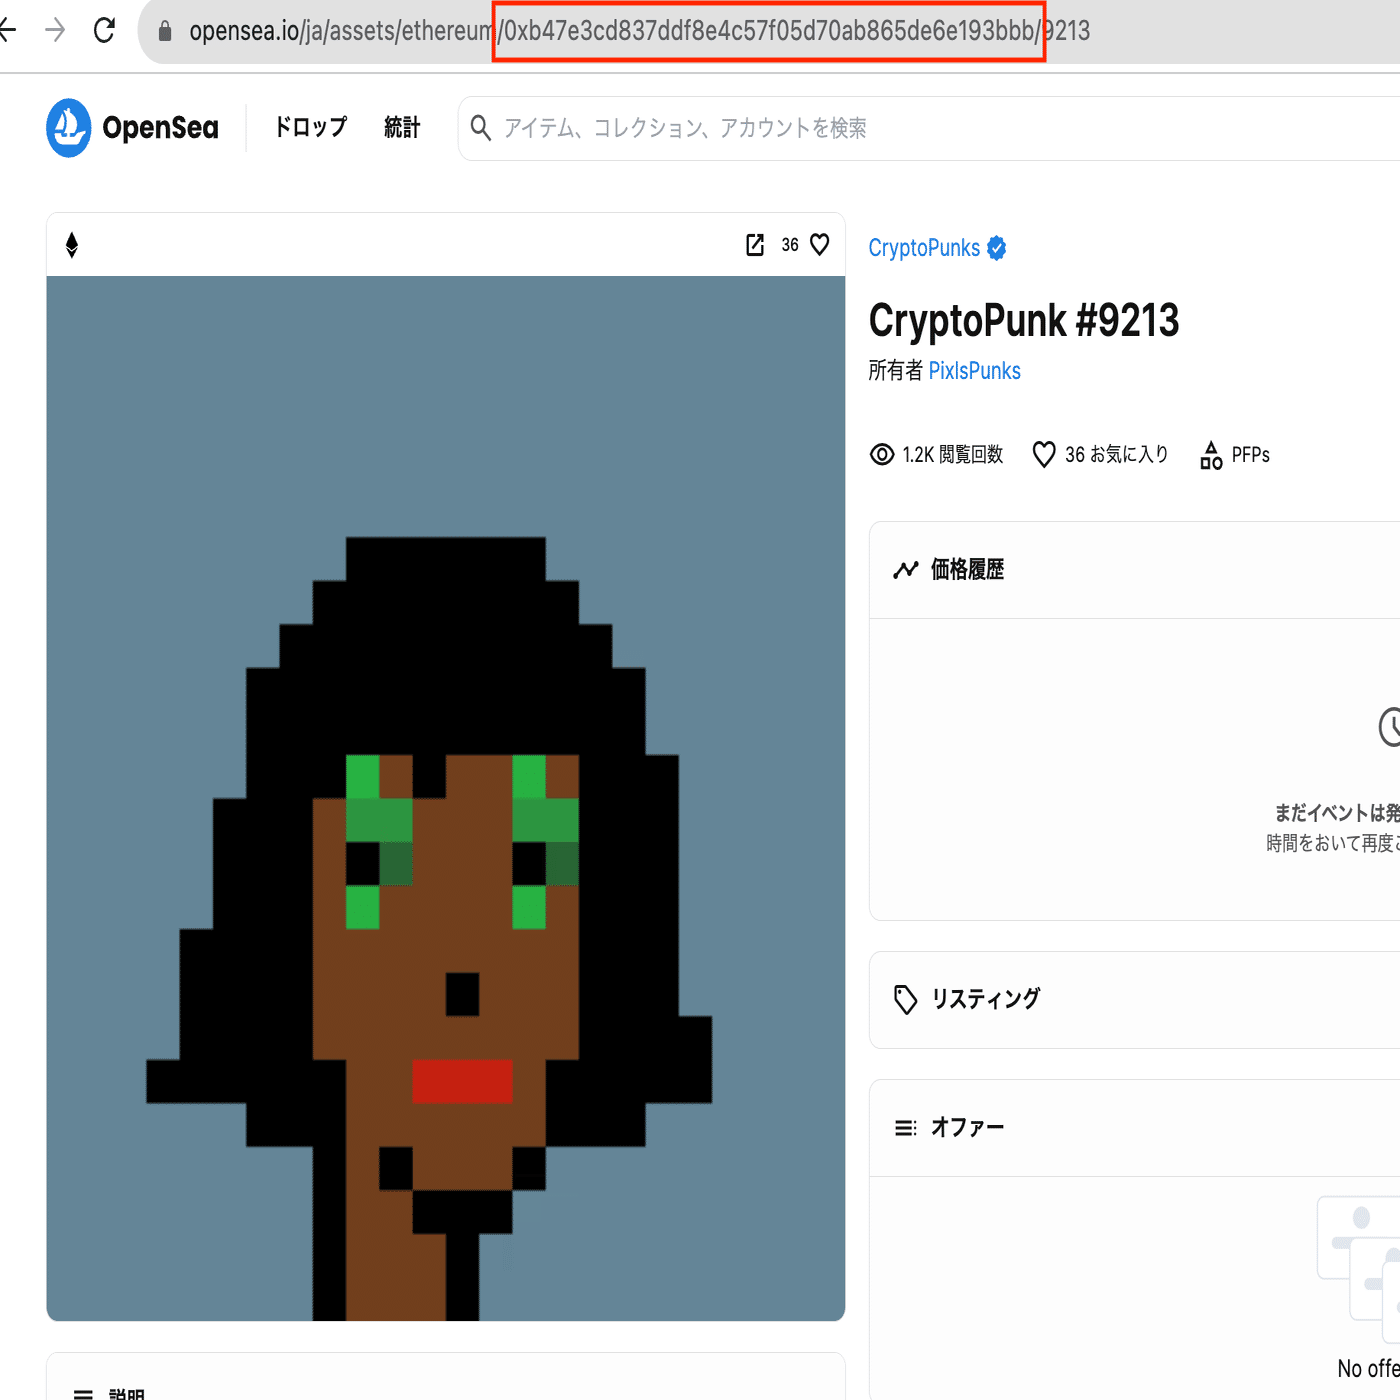Click the verified badge next to CryptoPunks
1400x1400 pixels.
coord(997,248)
